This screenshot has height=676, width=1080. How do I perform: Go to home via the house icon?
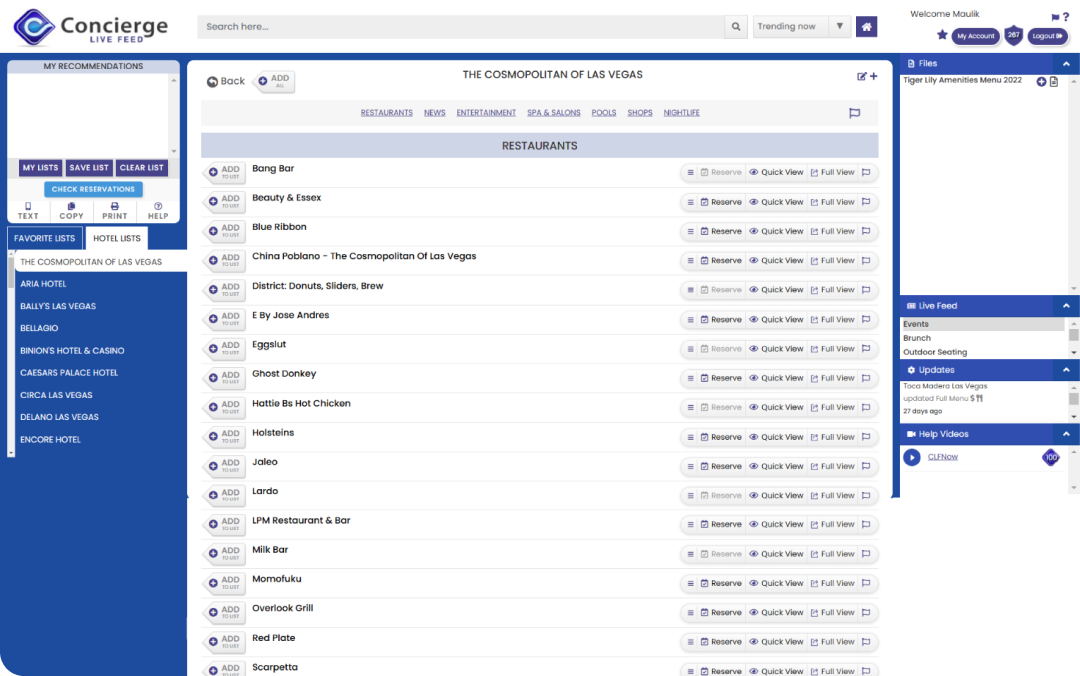[866, 27]
